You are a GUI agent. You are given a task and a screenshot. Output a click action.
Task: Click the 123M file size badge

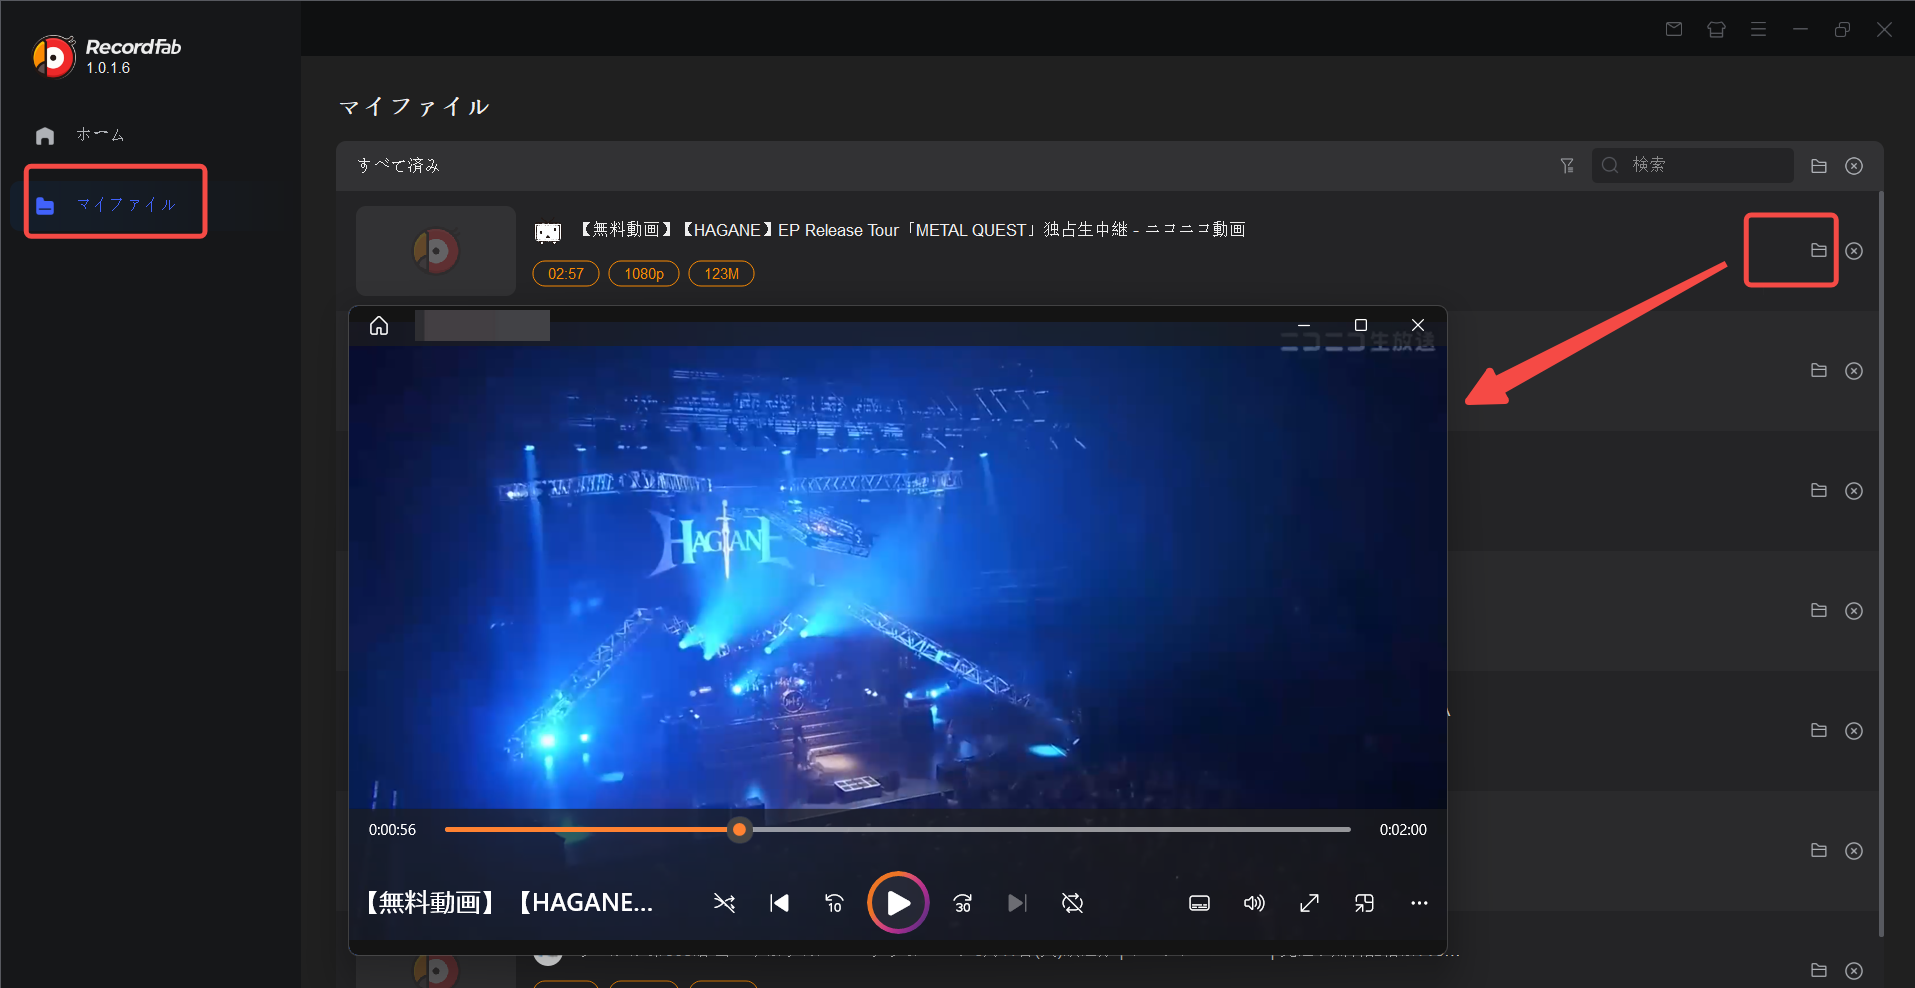722,274
